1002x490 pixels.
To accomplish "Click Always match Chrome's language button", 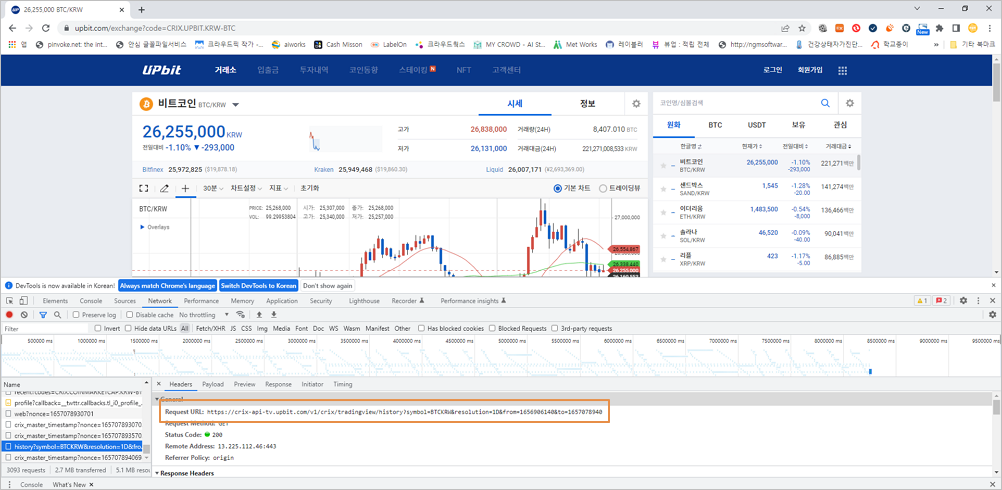I will pyautogui.click(x=167, y=286).
